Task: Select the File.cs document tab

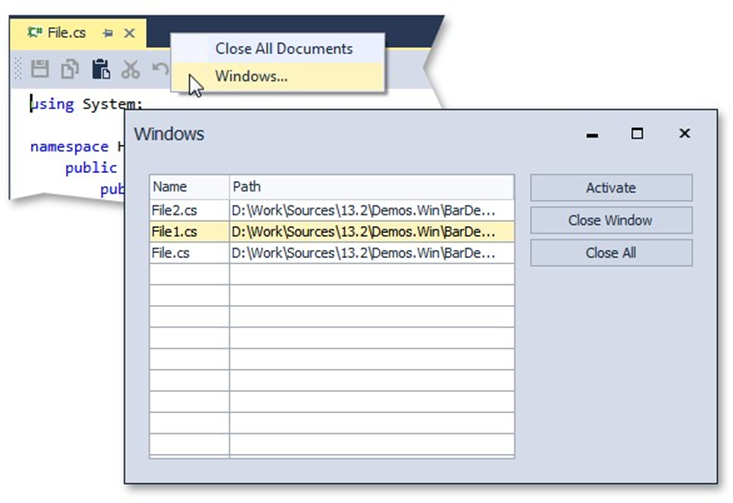Action: [x=66, y=33]
